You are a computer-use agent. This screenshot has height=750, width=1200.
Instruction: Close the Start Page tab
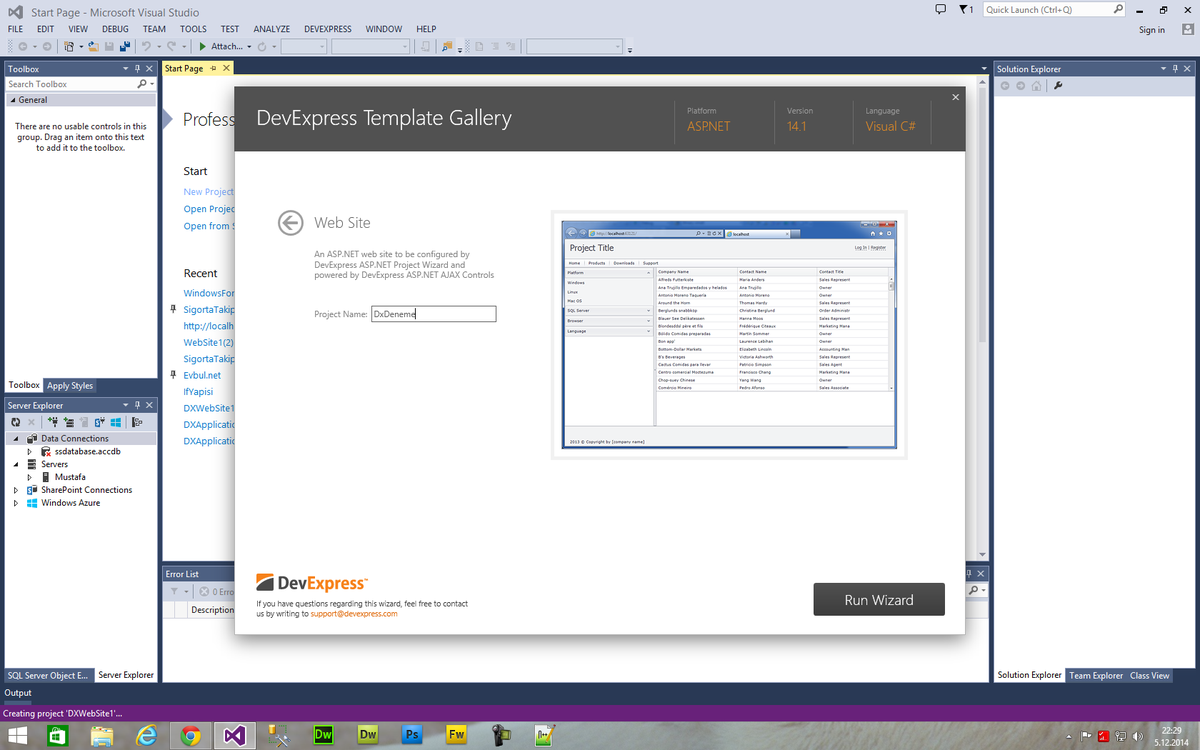pyautogui.click(x=225, y=68)
